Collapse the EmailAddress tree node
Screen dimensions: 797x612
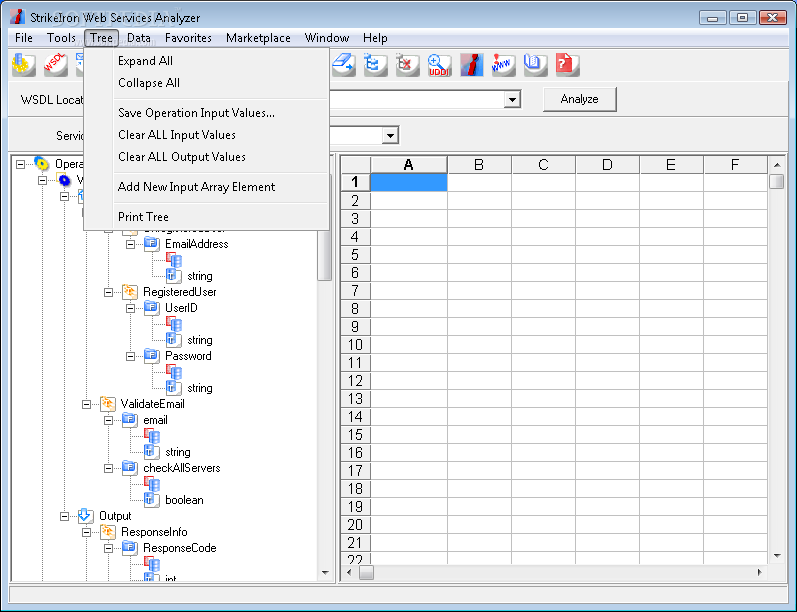[130, 244]
